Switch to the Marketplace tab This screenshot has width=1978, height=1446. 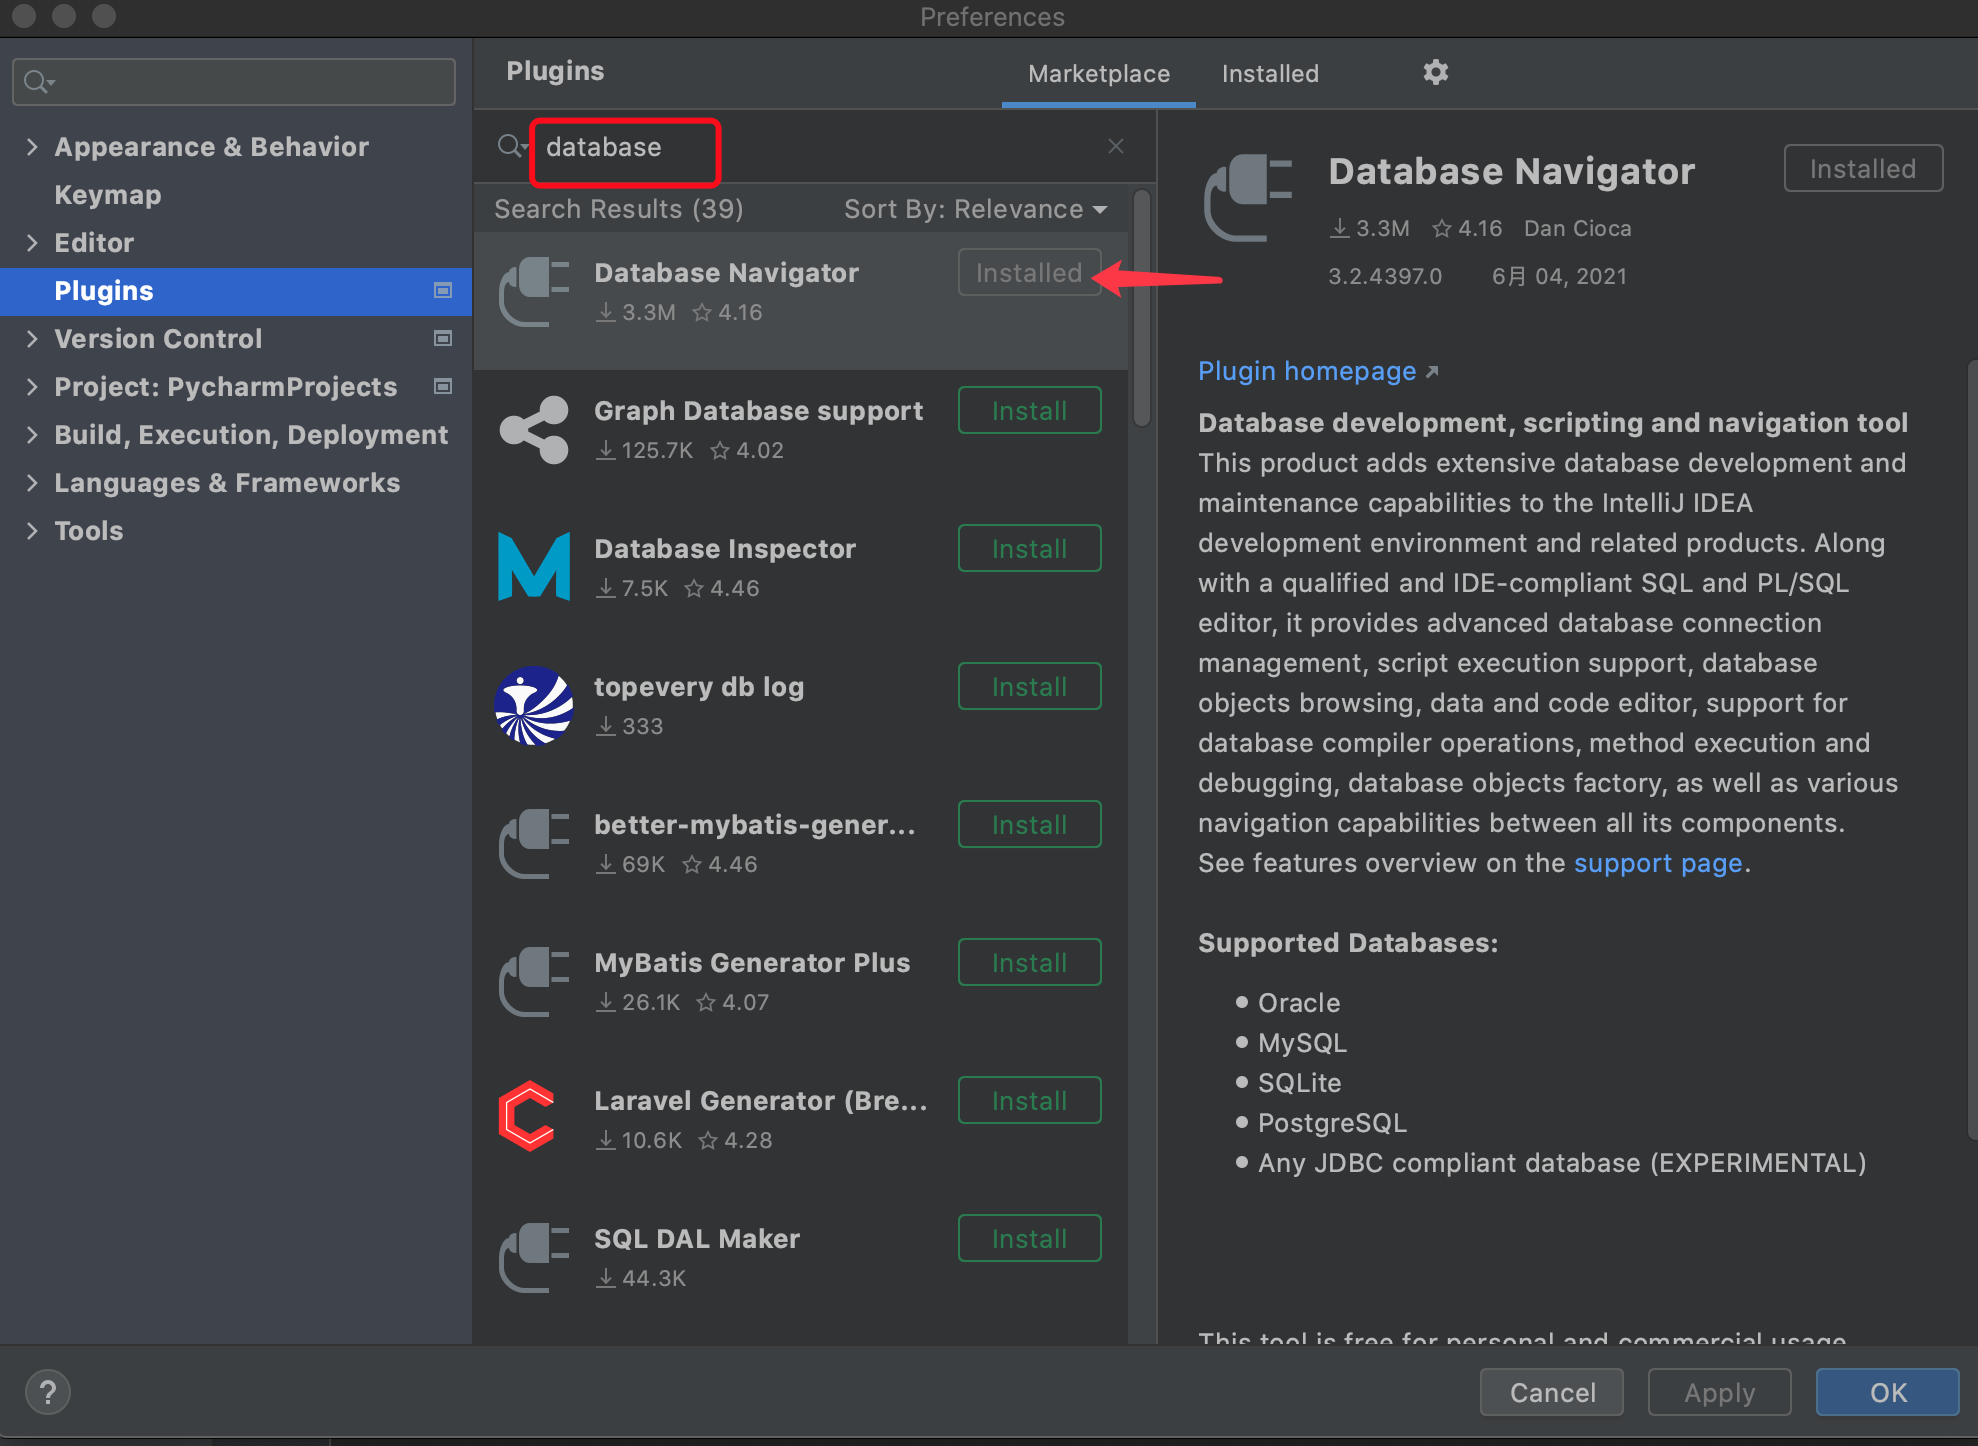click(1098, 73)
